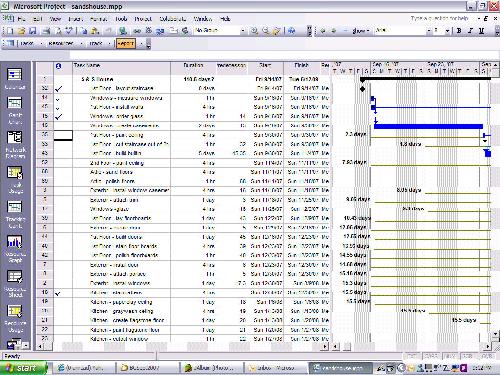Click the Finish column header

tap(302, 68)
